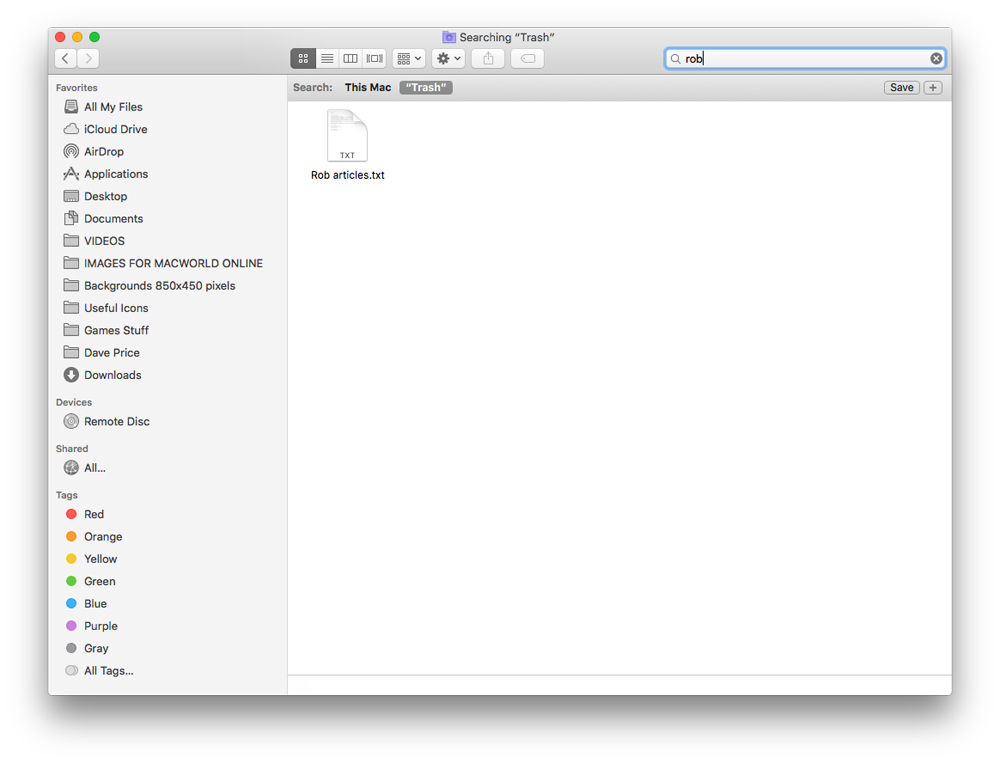Open Documents in sidebar
Screen dimensions: 1000x764
tap(114, 219)
